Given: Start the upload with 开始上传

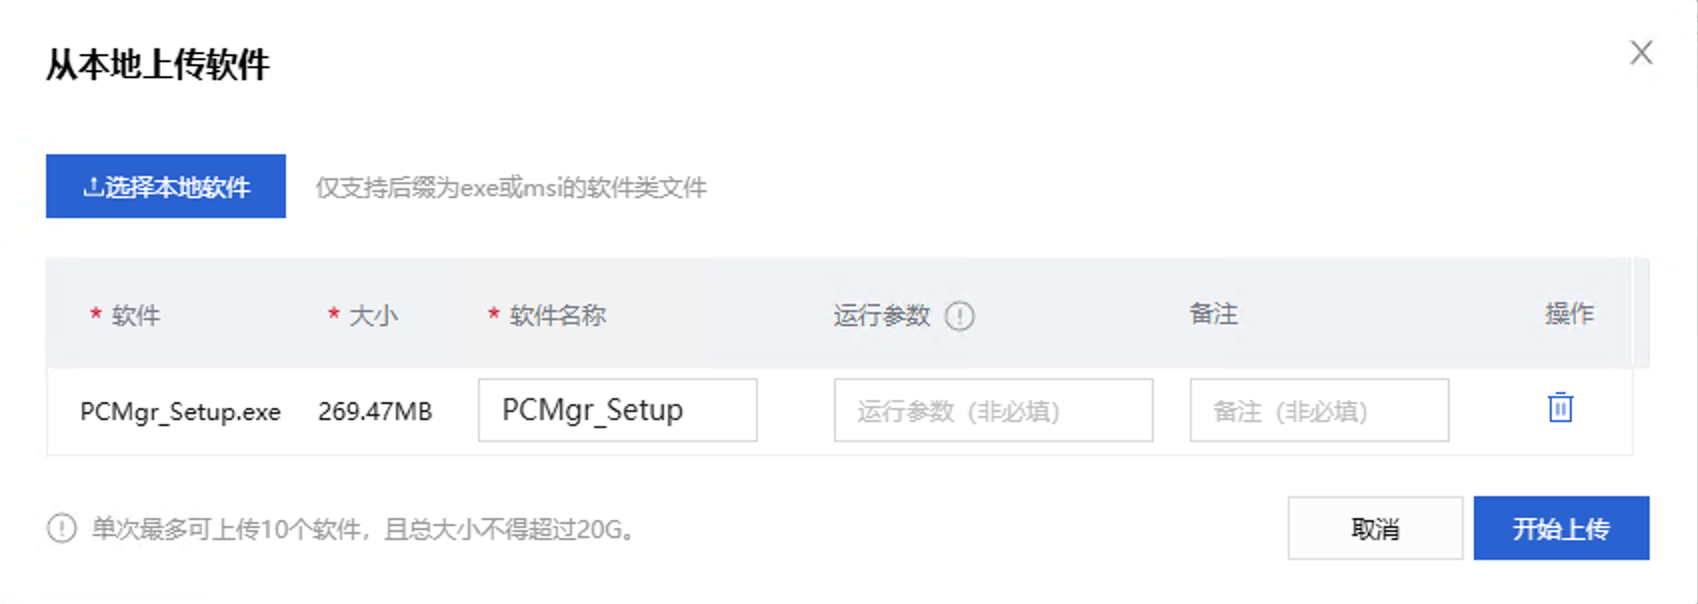Looking at the screenshot, I should 1561,528.
